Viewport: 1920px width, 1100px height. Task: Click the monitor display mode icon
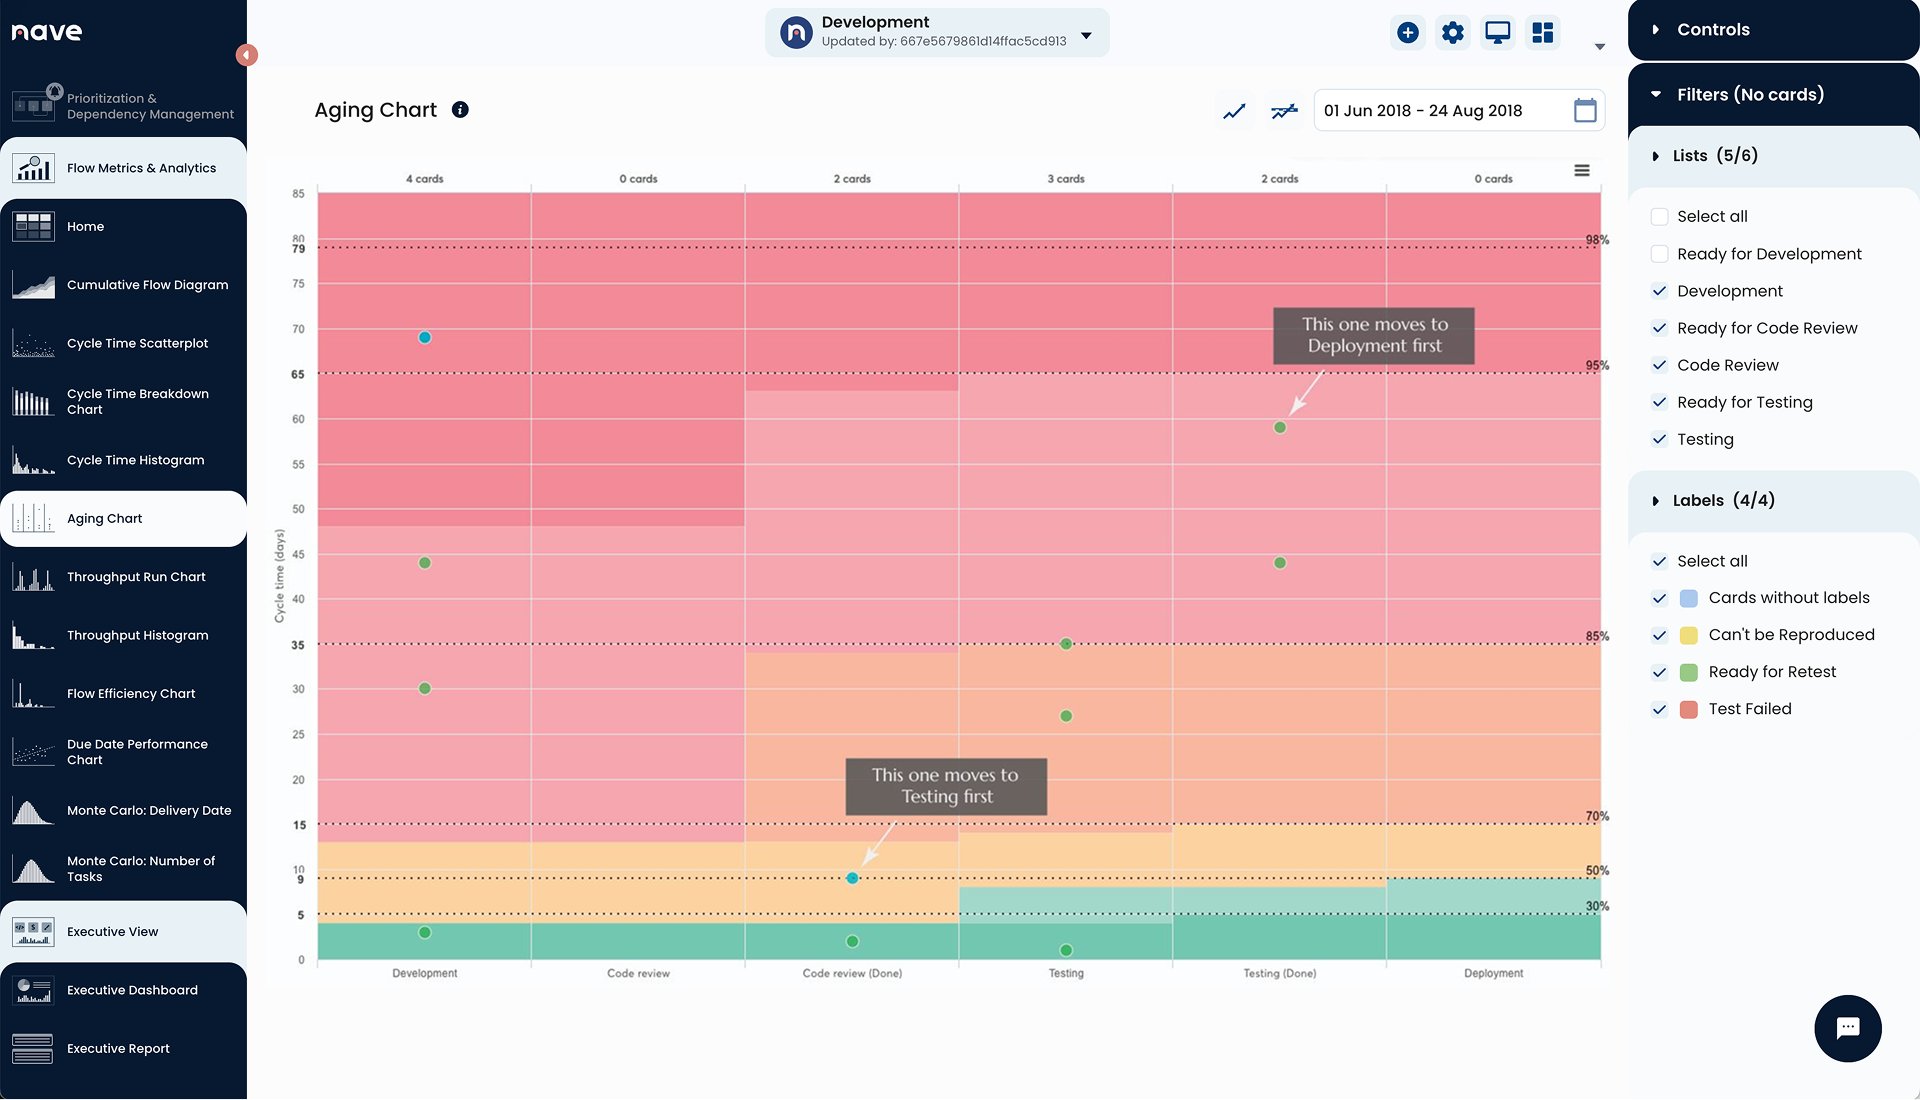[x=1497, y=33]
